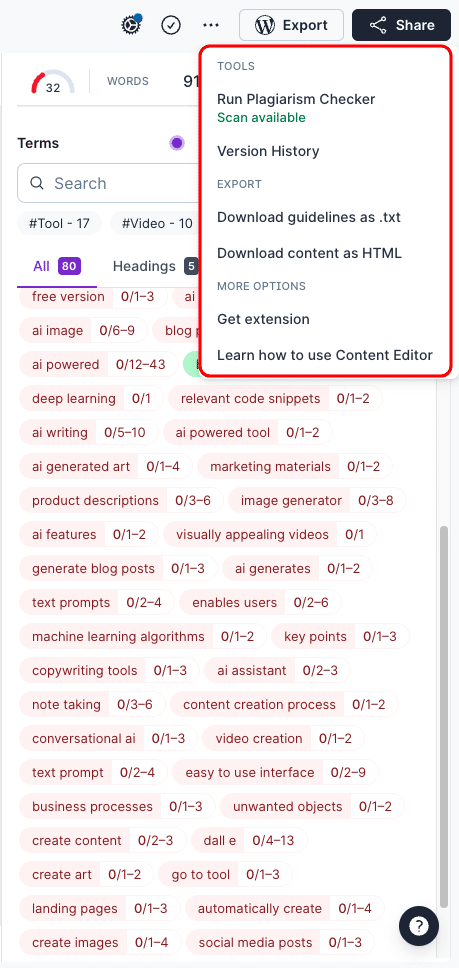This screenshot has width=459, height=968.
Task: Open Version History
Action: [x=268, y=151]
